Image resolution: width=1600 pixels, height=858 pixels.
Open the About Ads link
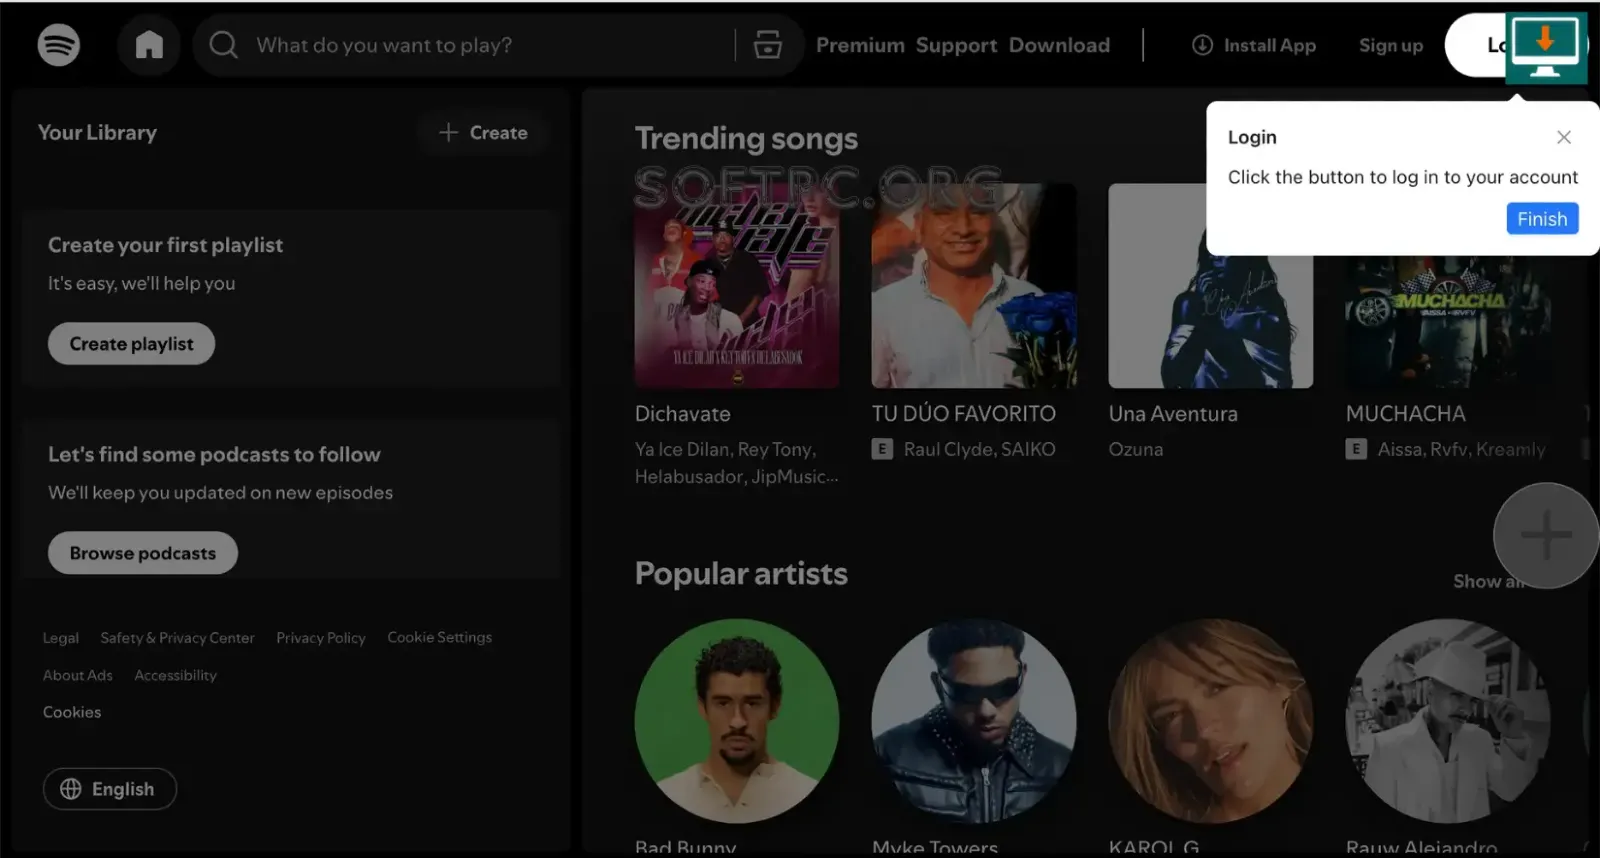tap(78, 675)
